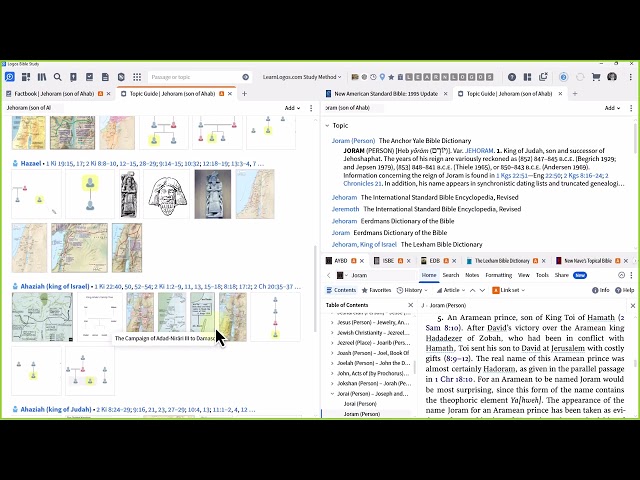The height and width of the screenshot is (480, 640).
Task: Open the JEHORAM variant link in the article
Action: click(479, 151)
